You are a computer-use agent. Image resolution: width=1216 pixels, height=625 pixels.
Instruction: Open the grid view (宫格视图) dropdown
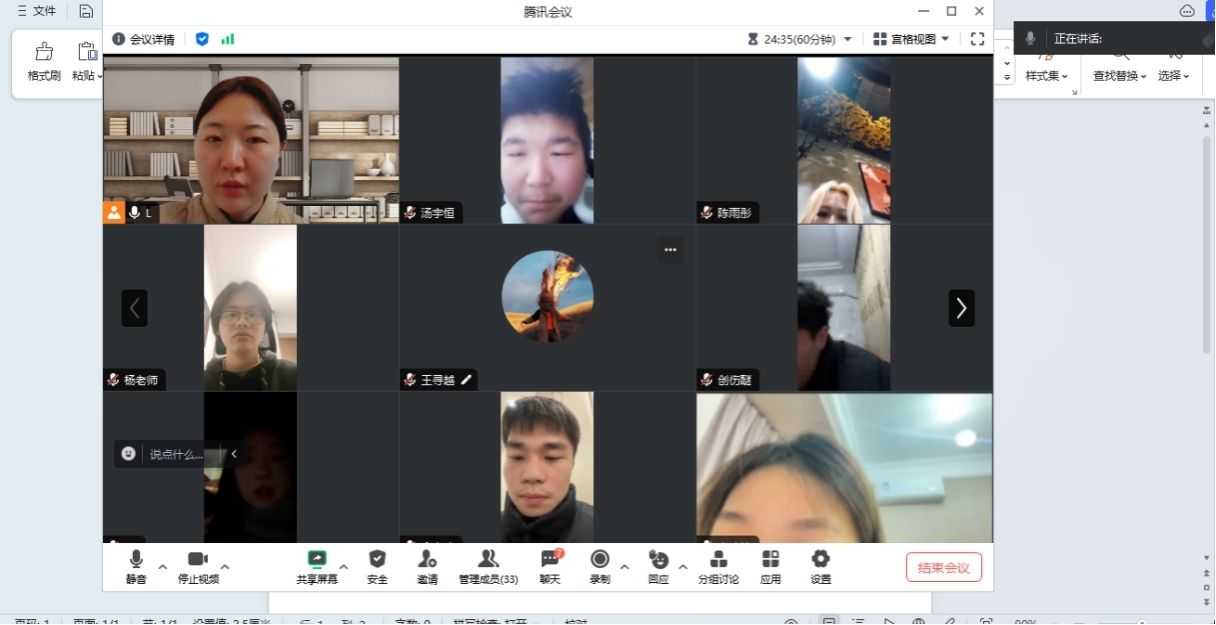coord(911,39)
